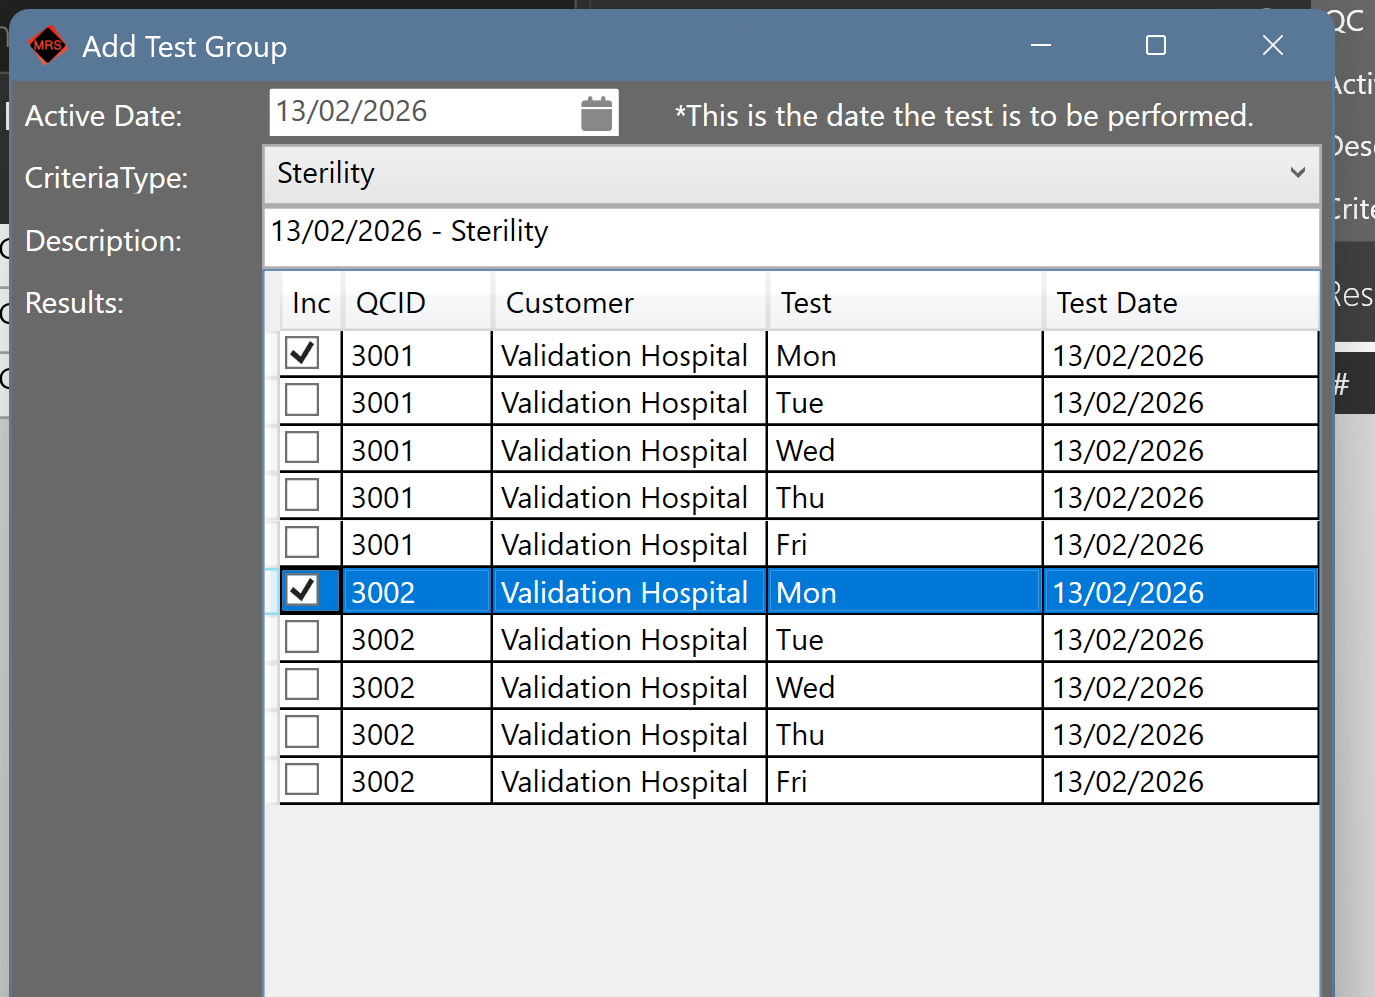Image resolution: width=1375 pixels, height=997 pixels.
Task: Click QCID 3001 in the Thu row
Action: (x=417, y=497)
